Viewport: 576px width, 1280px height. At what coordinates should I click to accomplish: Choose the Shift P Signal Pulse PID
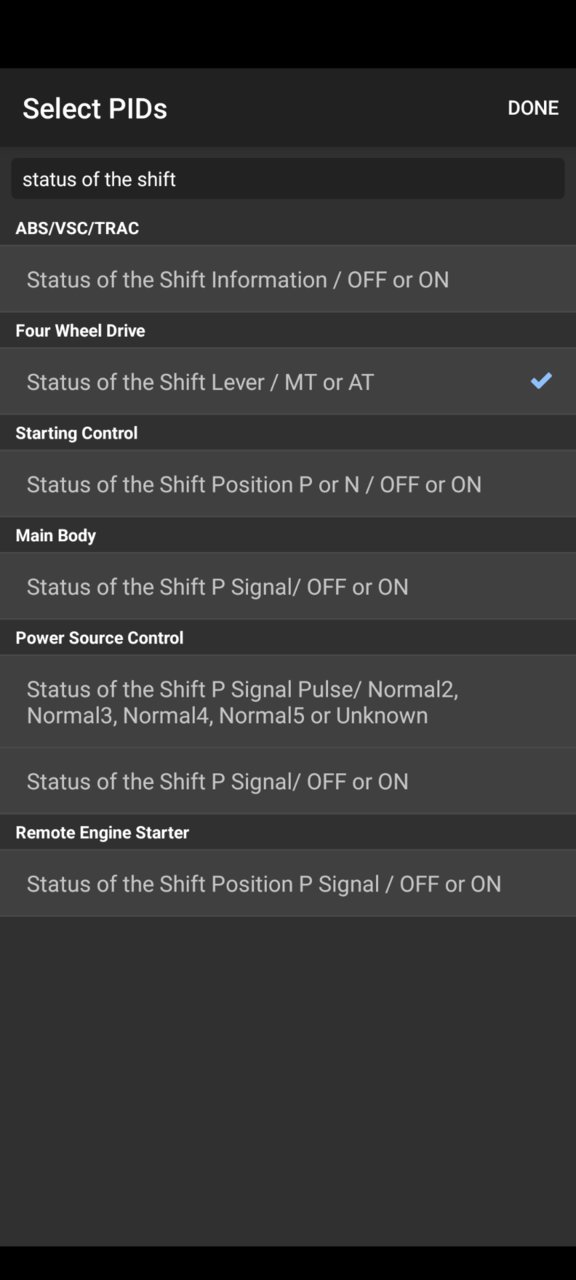[288, 702]
